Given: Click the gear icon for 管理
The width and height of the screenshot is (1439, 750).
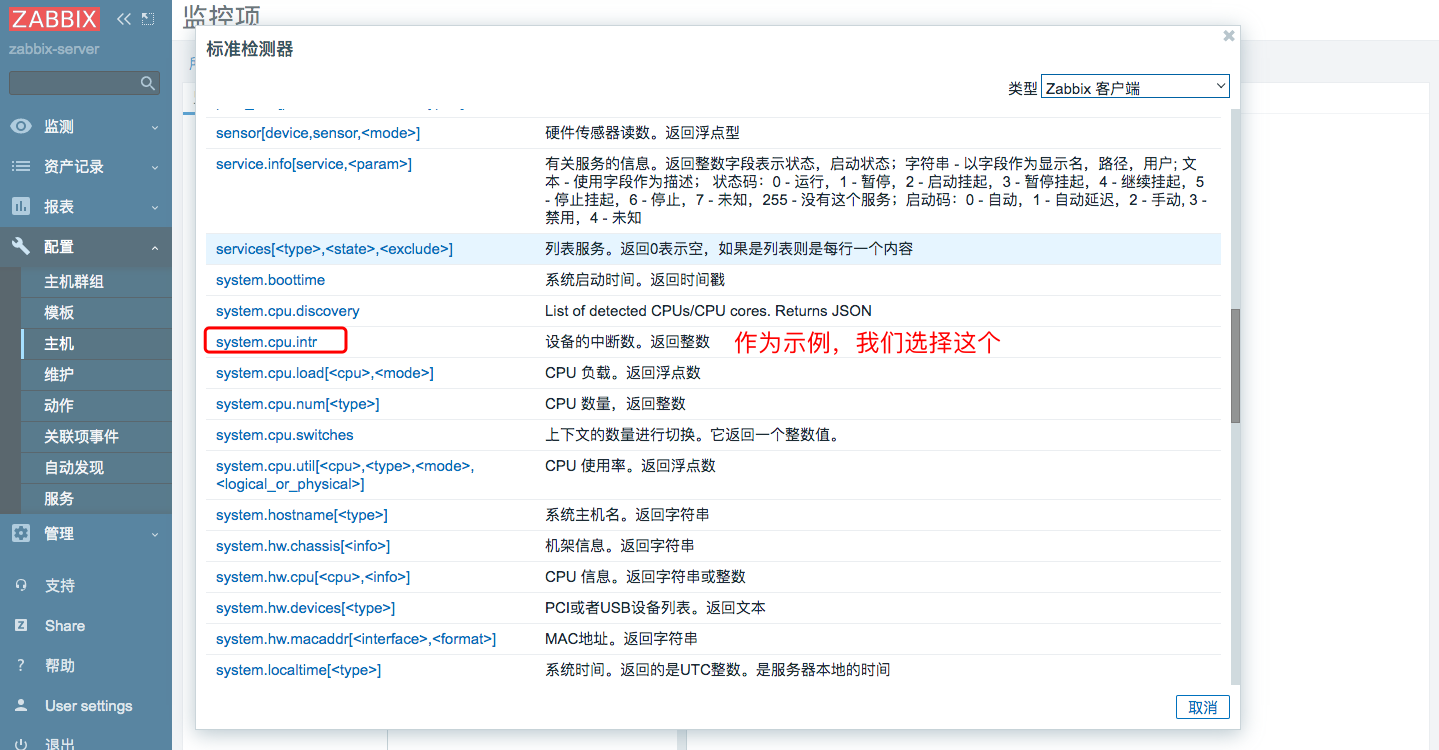Looking at the screenshot, I should click(x=21, y=533).
